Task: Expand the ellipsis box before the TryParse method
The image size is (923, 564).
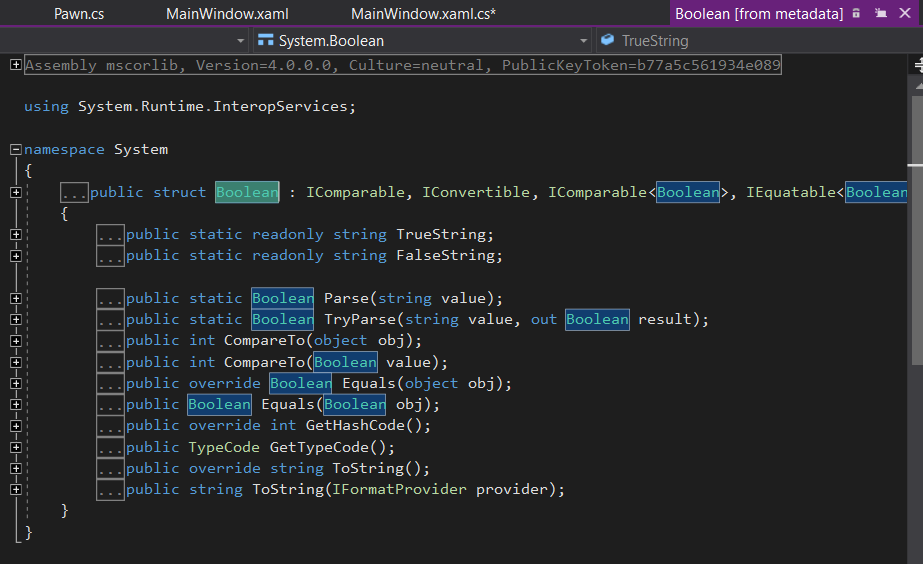Action: coord(110,320)
